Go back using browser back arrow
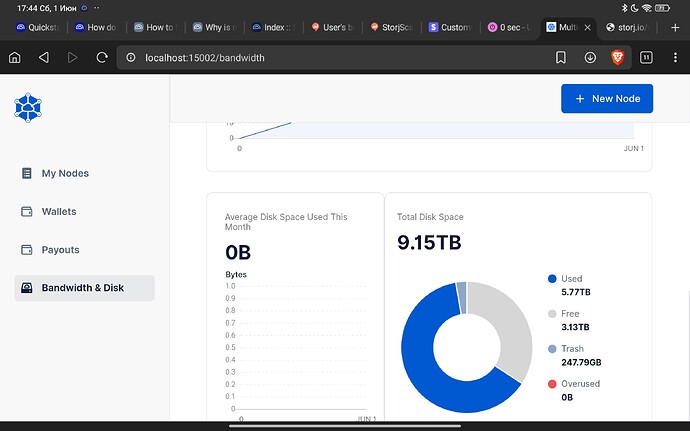This screenshot has width=690, height=431. (x=43, y=58)
